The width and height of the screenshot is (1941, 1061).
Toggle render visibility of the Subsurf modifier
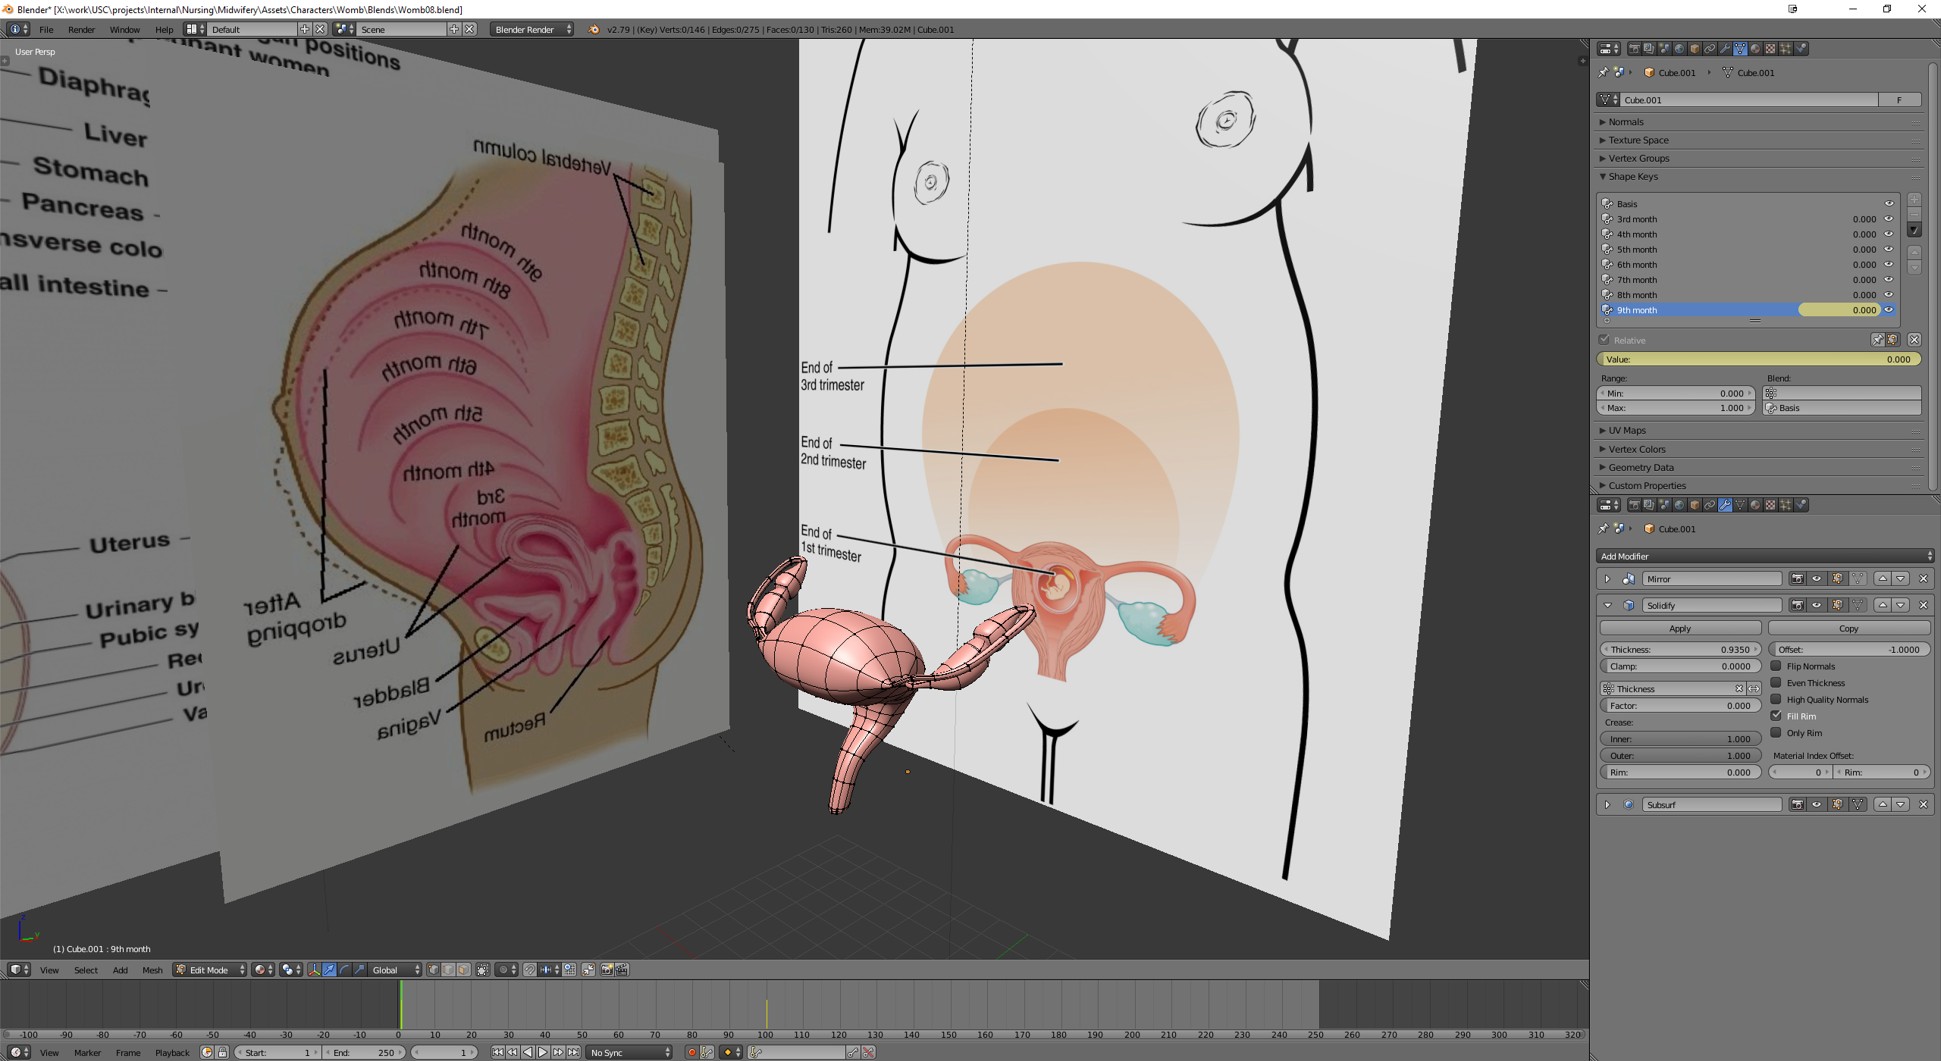(1797, 805)
